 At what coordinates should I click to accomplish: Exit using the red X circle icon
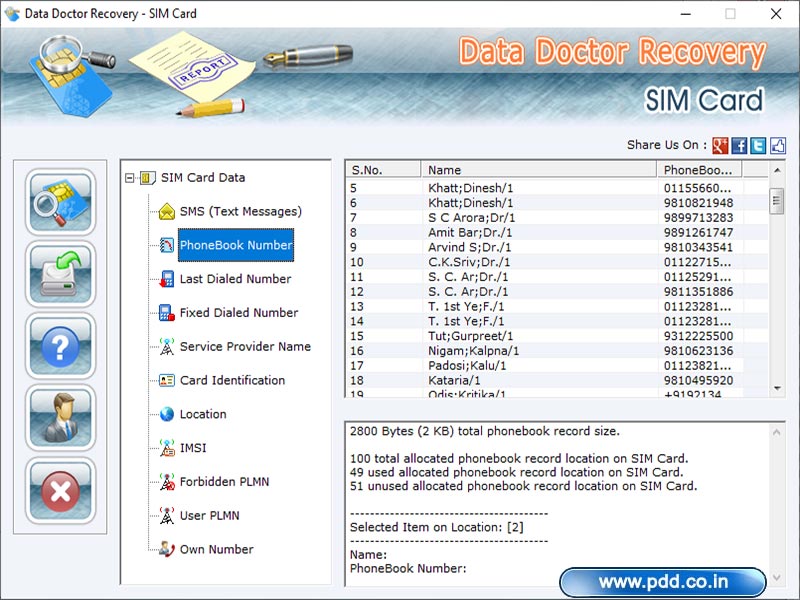(60, 490)
